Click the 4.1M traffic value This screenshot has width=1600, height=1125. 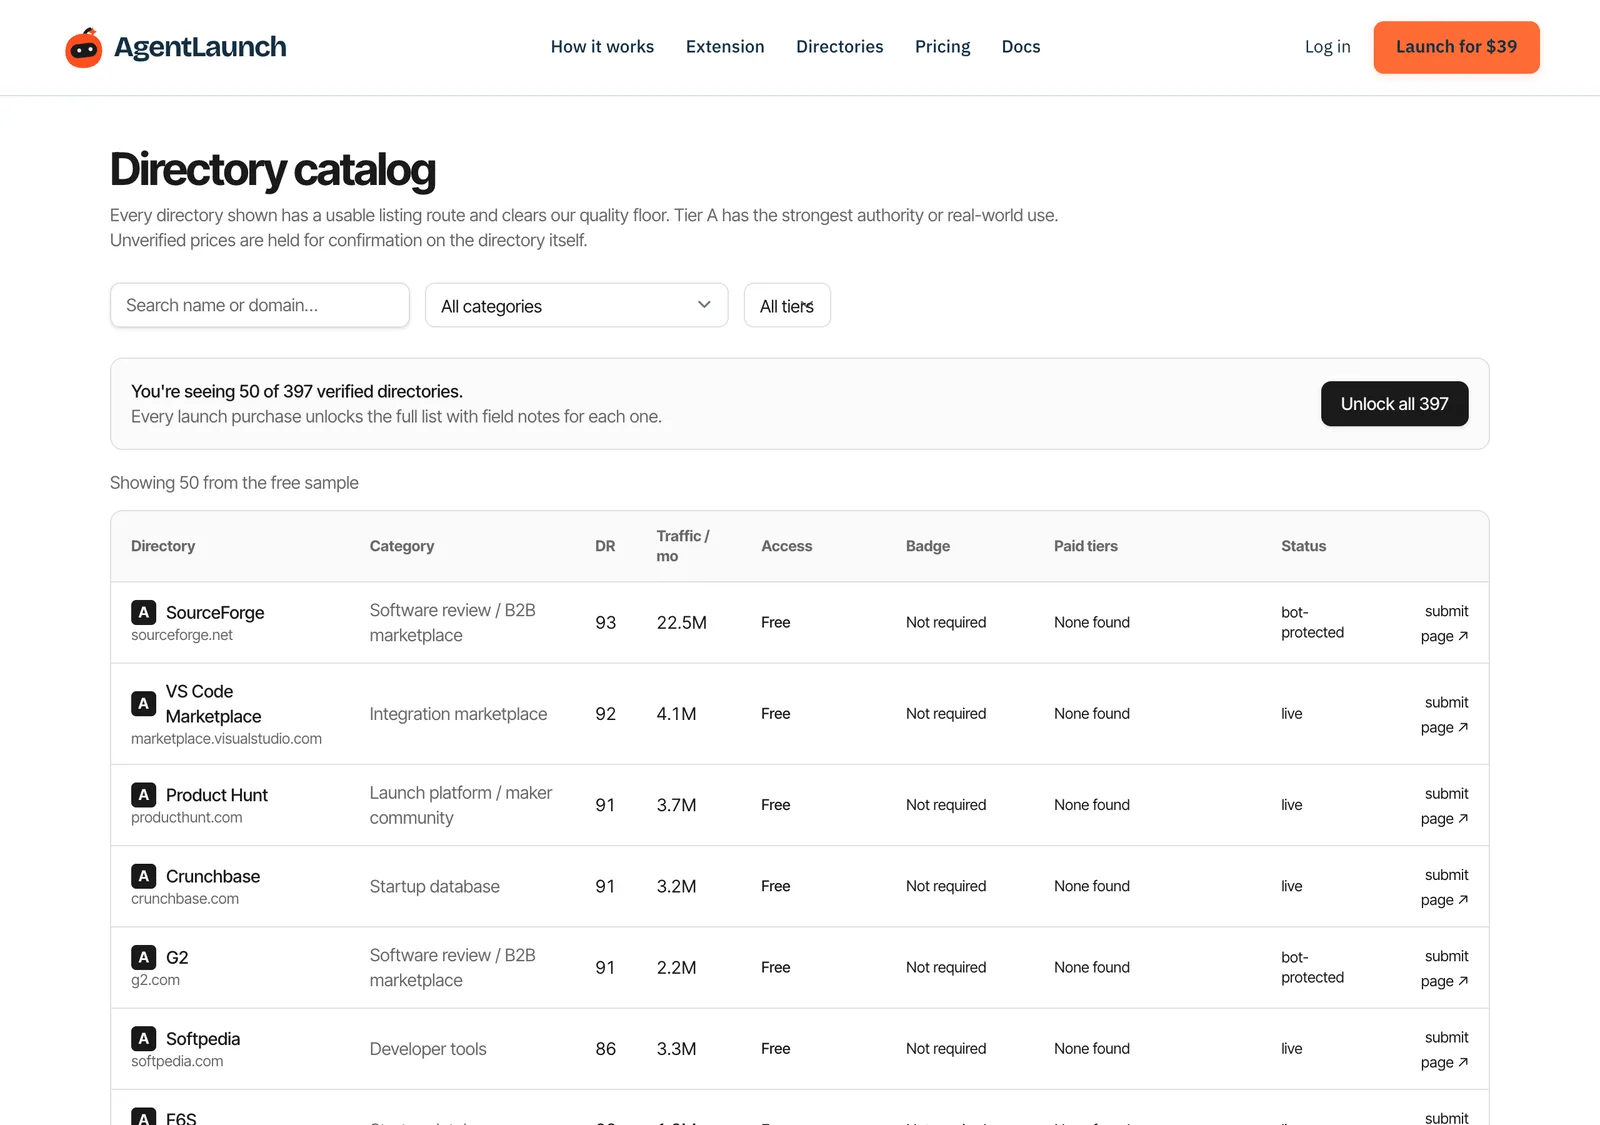(677, 714)
